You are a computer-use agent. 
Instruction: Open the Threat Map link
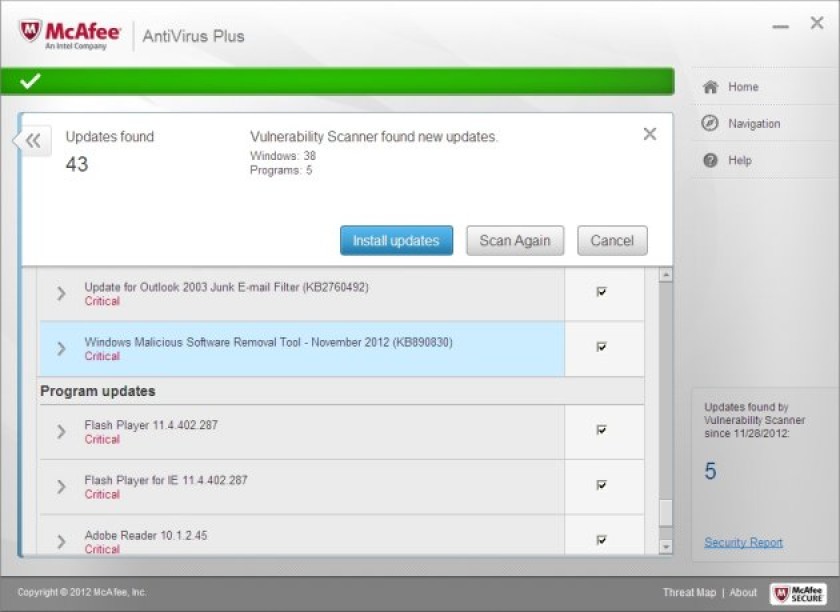coord(689,592)
